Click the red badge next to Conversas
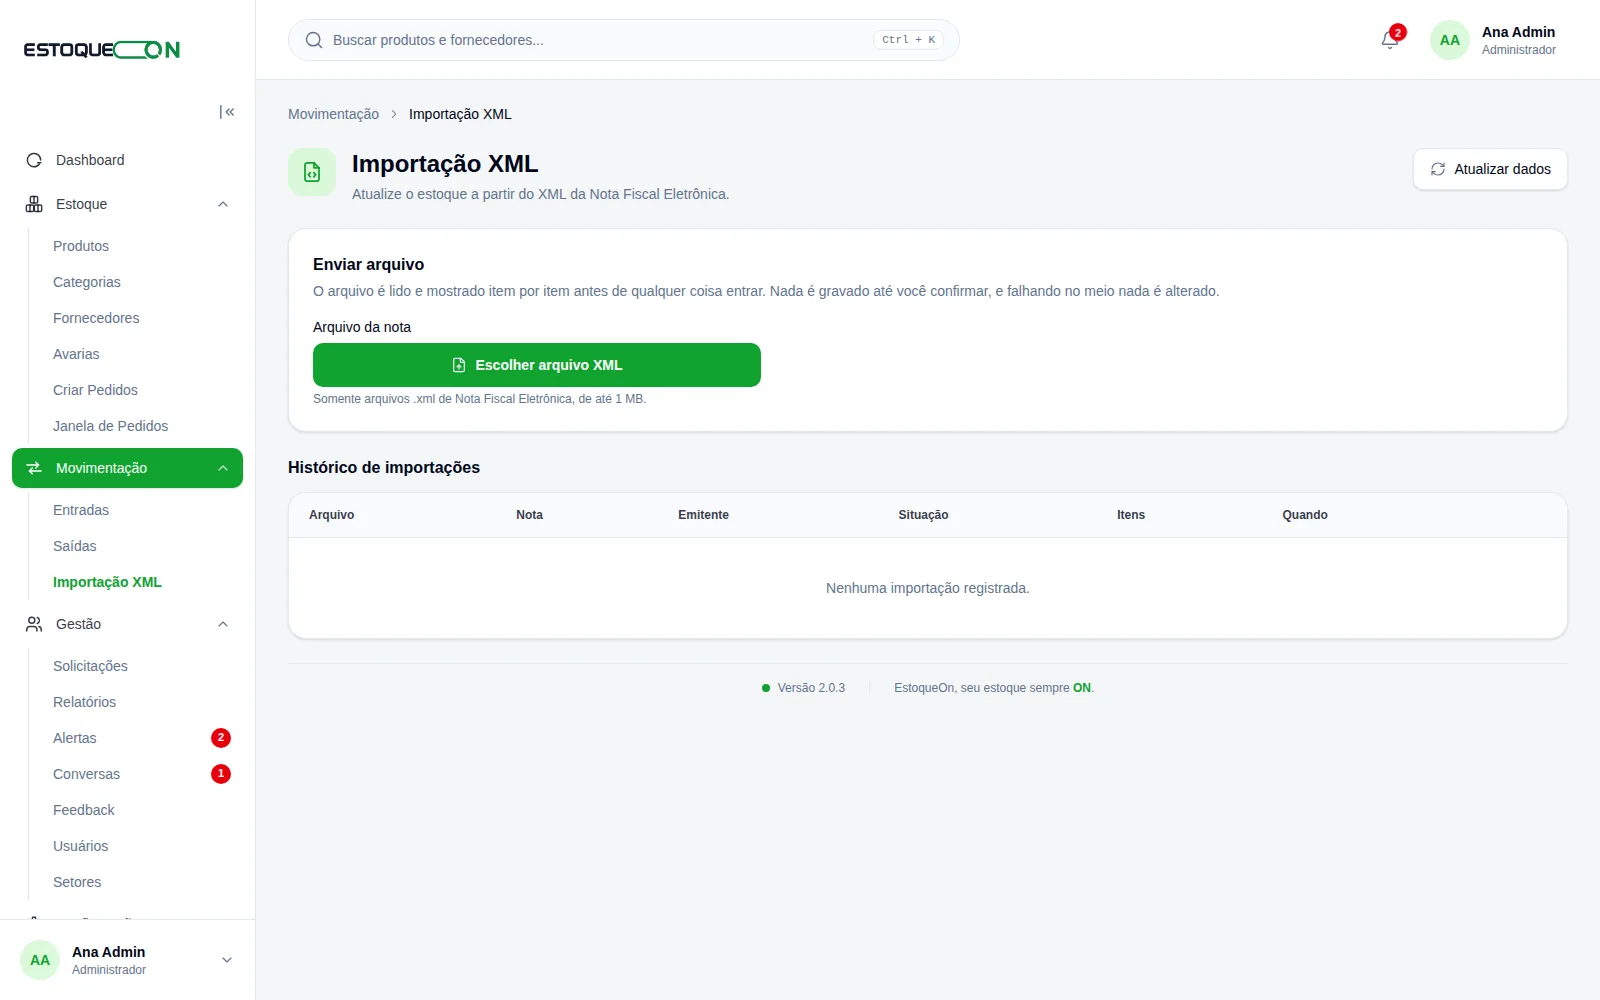This screenshot has width=1600, height=1000. click(221, 774)
